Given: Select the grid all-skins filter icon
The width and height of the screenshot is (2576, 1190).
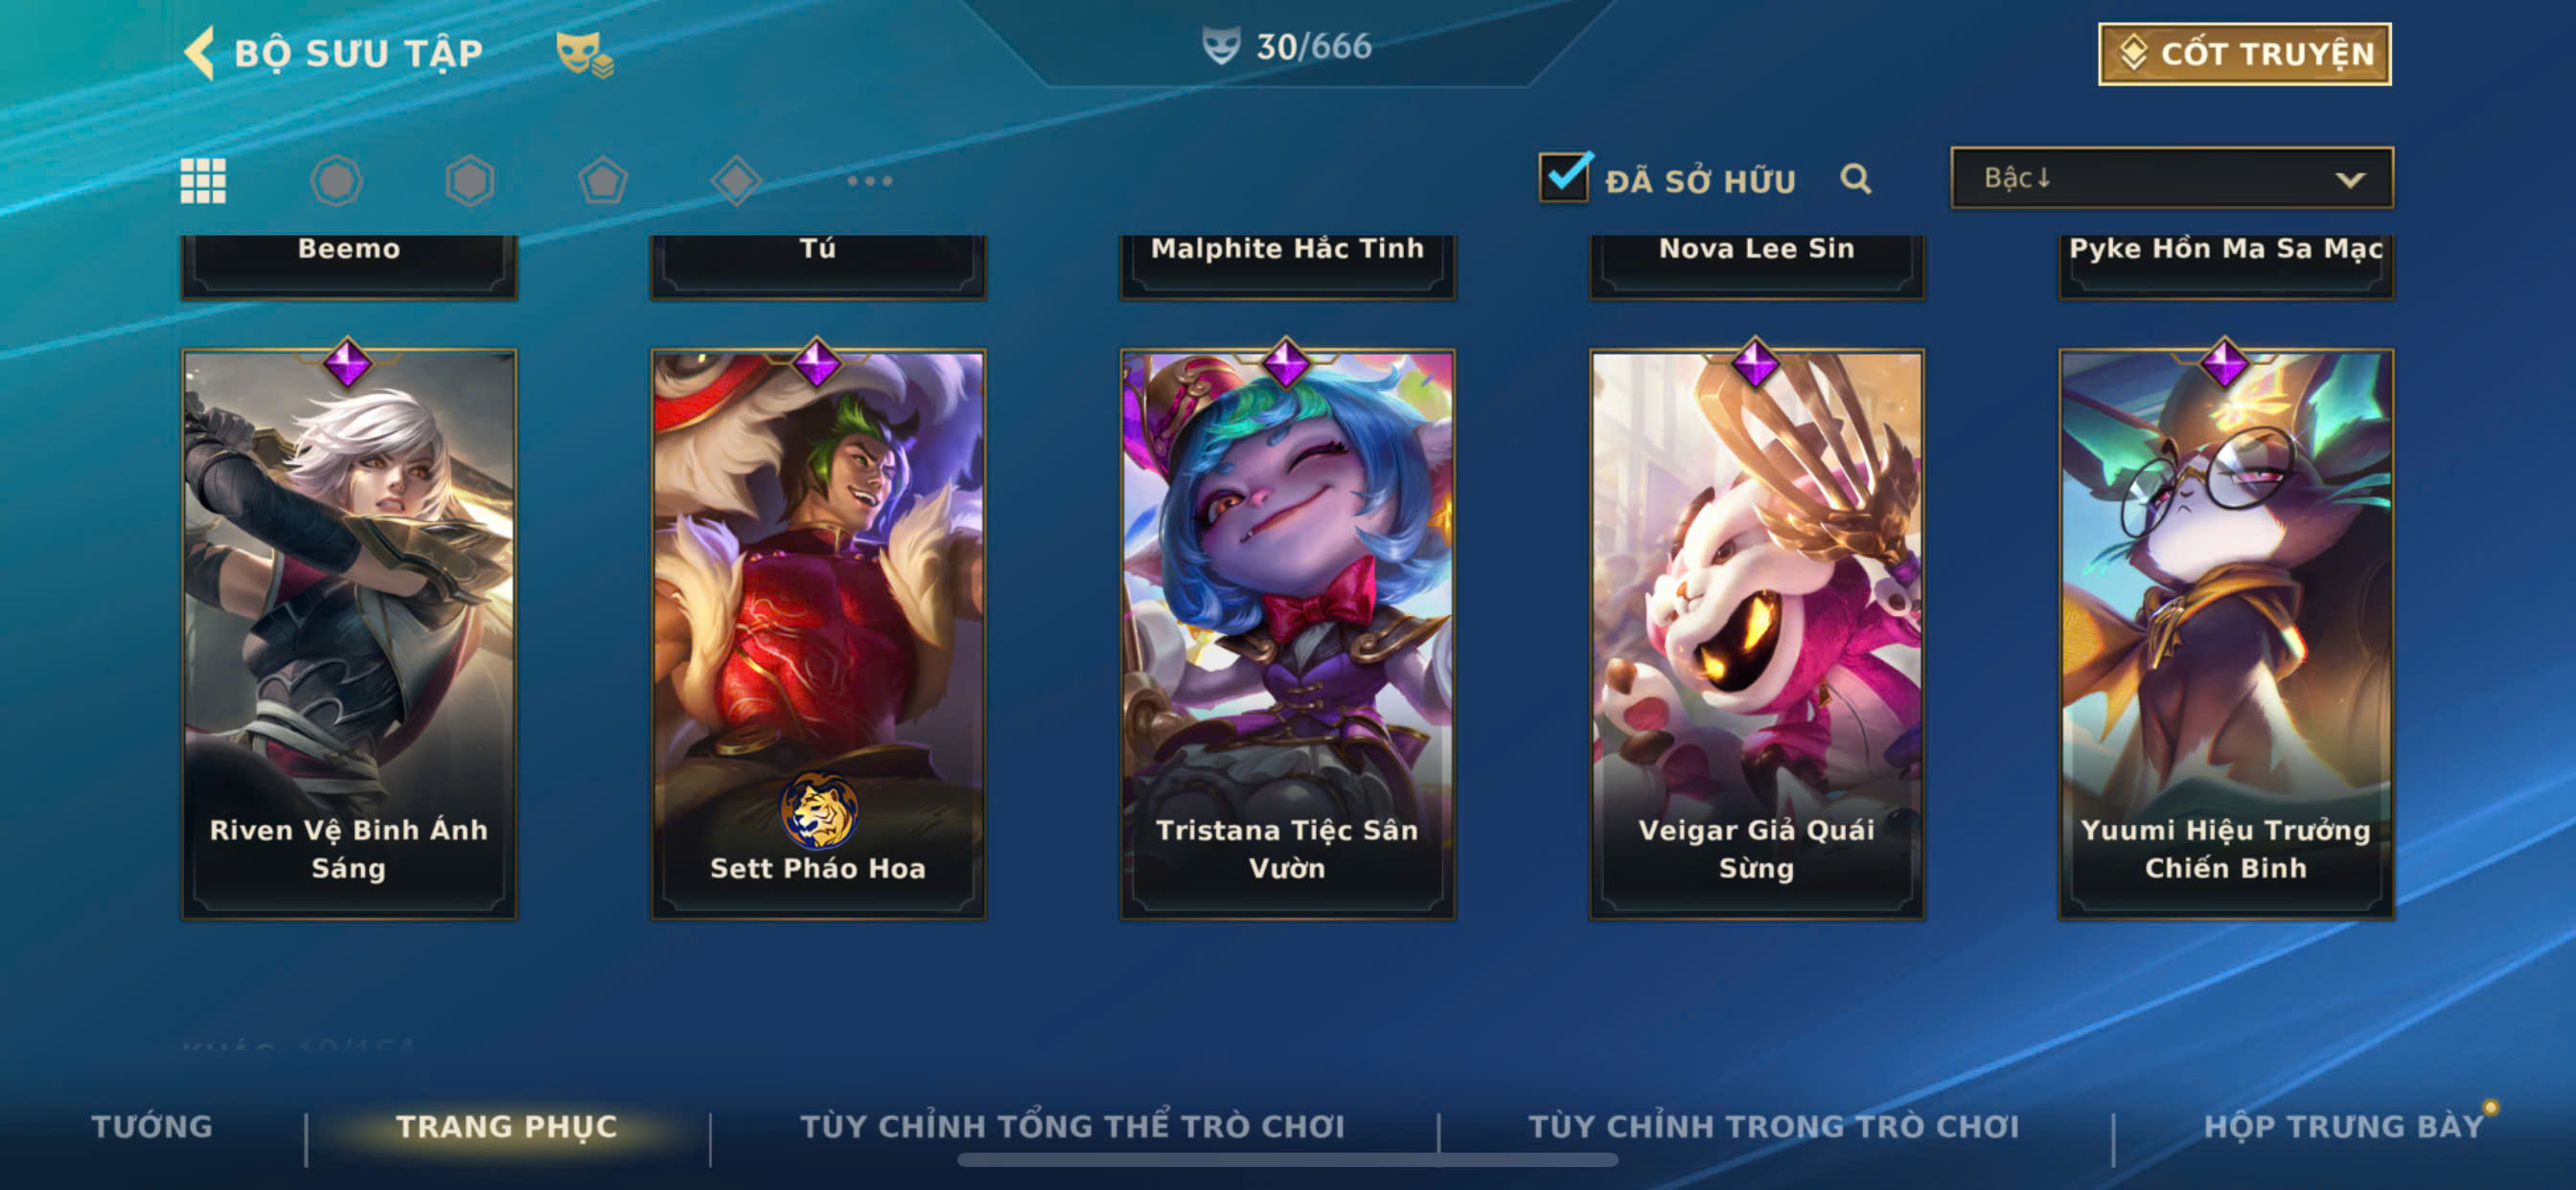Looking at the screenshot, I should (x=203, y=181).
